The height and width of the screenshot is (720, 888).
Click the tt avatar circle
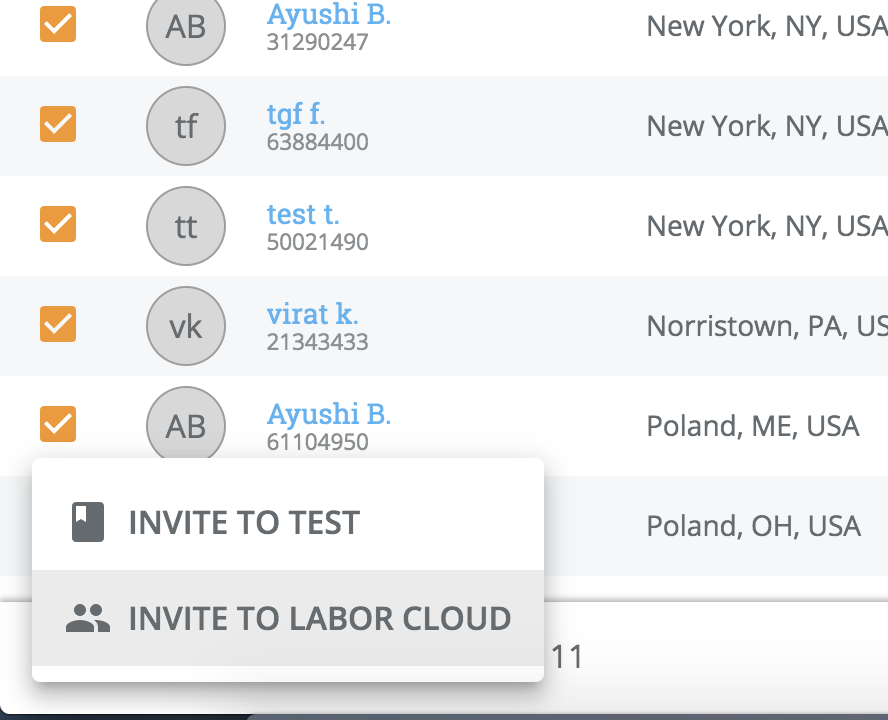click(186, 227)
